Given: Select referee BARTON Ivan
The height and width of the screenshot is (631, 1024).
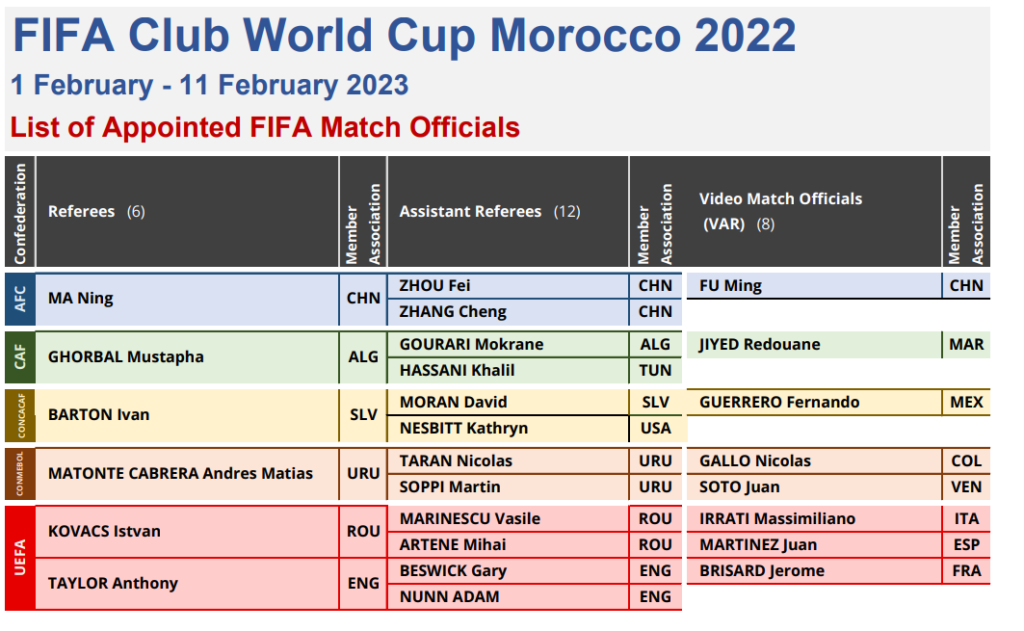Looking at the screenshot, I should 99,415.
